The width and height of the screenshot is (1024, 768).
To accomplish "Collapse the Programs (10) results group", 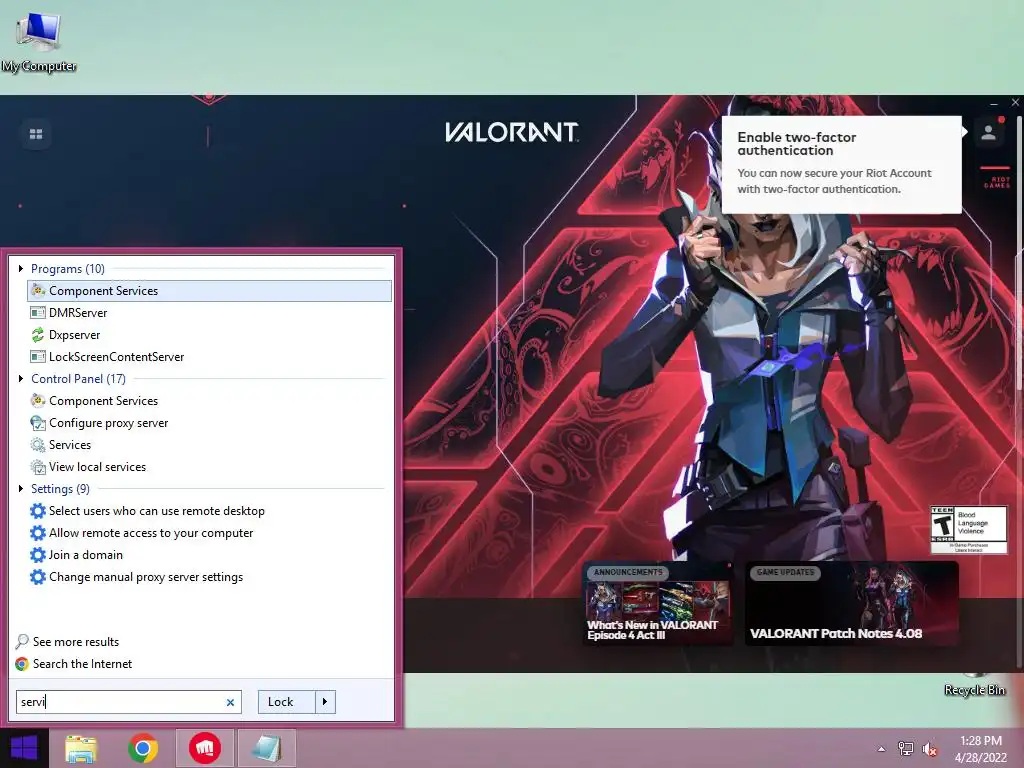I will pyautogui.click(x=21, y=268).
